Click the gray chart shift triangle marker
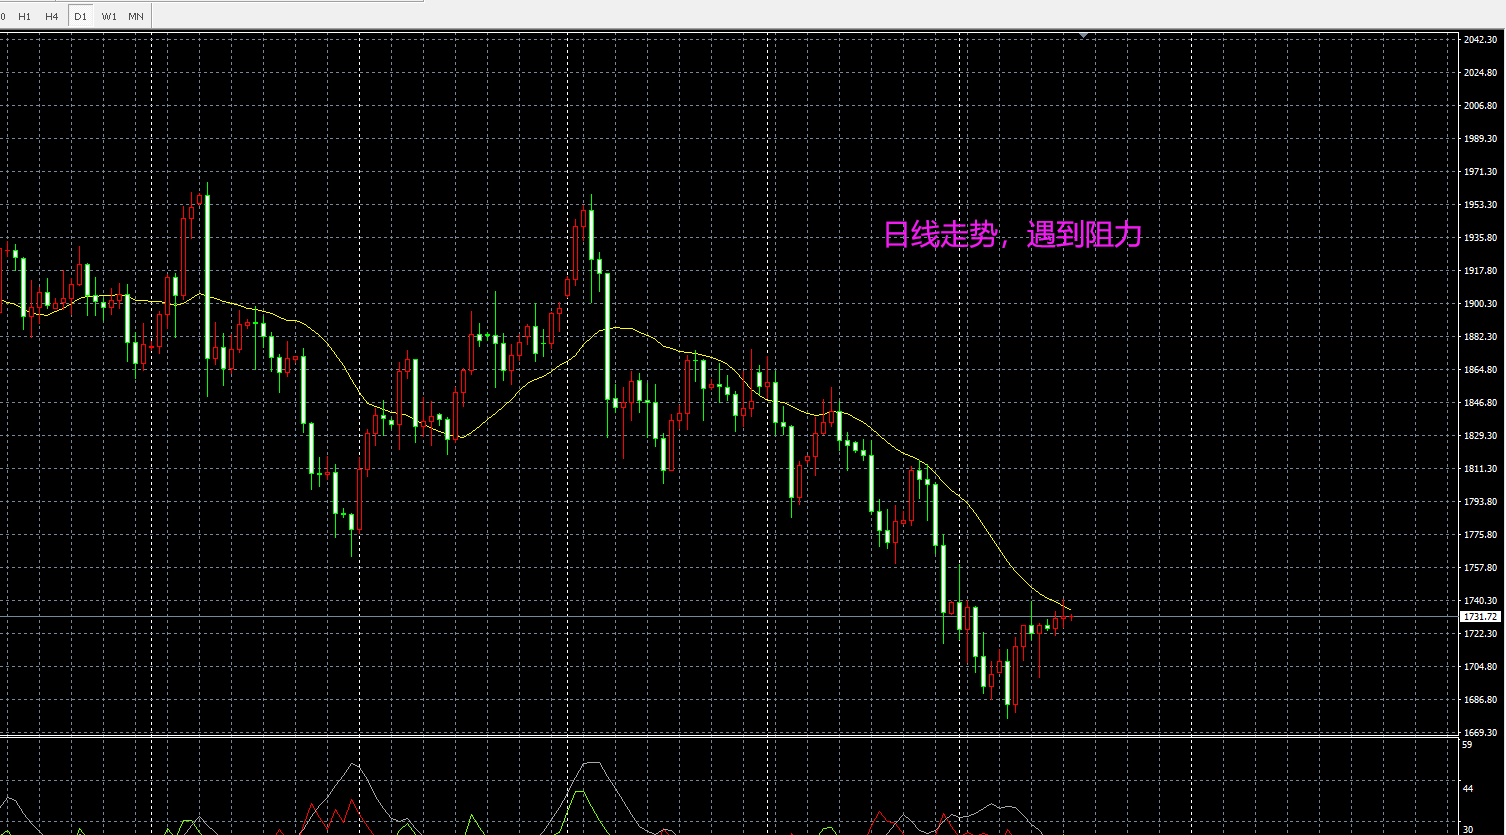The width and height of the screenshot is (1506, 835). pyautogui.click(x=1083, y=35)
